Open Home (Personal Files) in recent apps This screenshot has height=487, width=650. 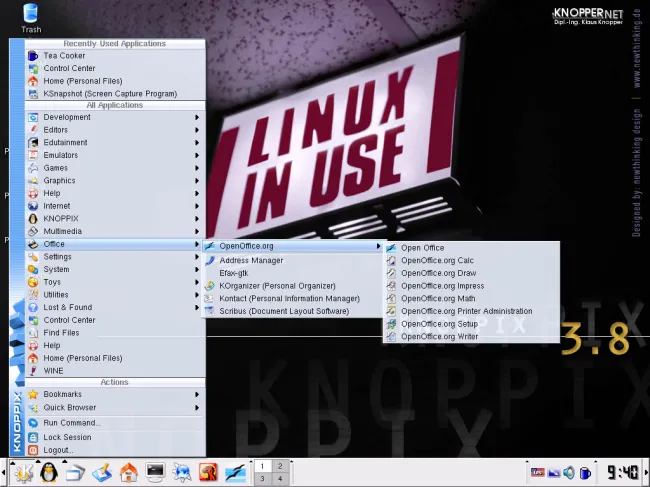click(115, 81)
